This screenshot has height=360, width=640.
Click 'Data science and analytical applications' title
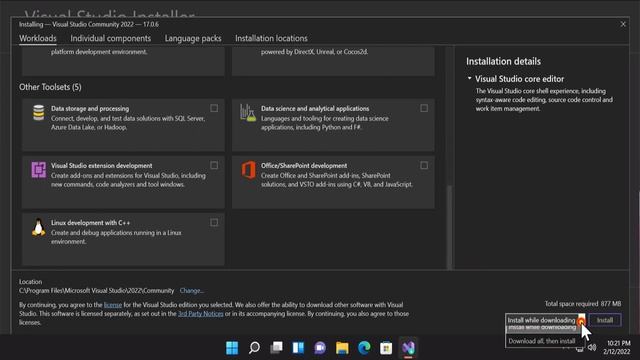coord(315,109)
